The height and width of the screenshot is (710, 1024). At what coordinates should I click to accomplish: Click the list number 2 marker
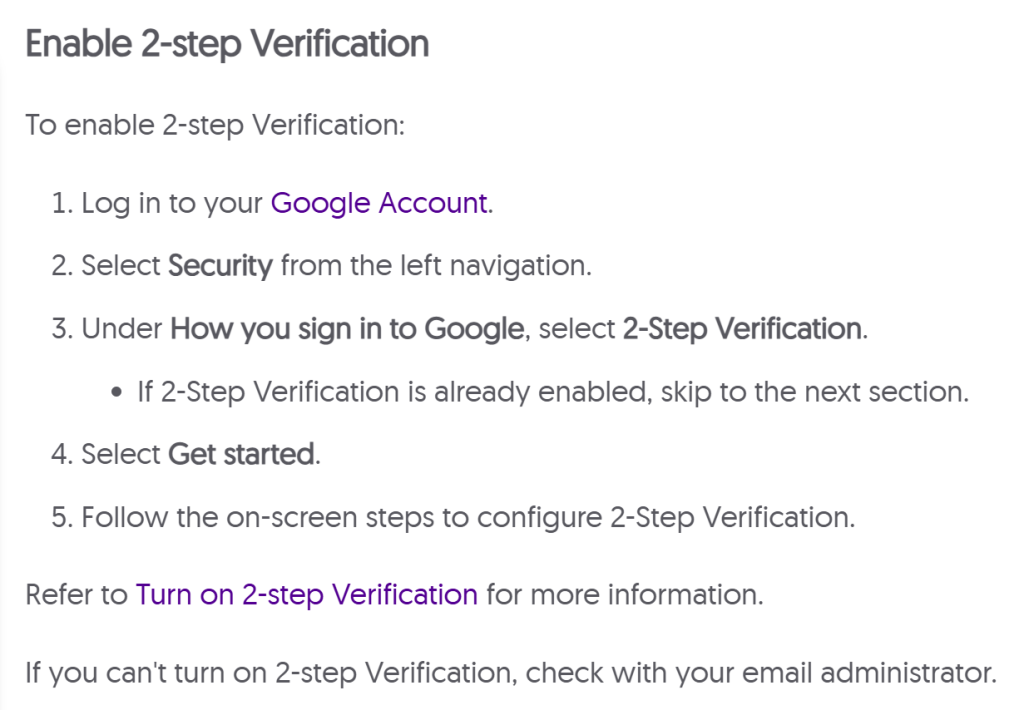60,266
